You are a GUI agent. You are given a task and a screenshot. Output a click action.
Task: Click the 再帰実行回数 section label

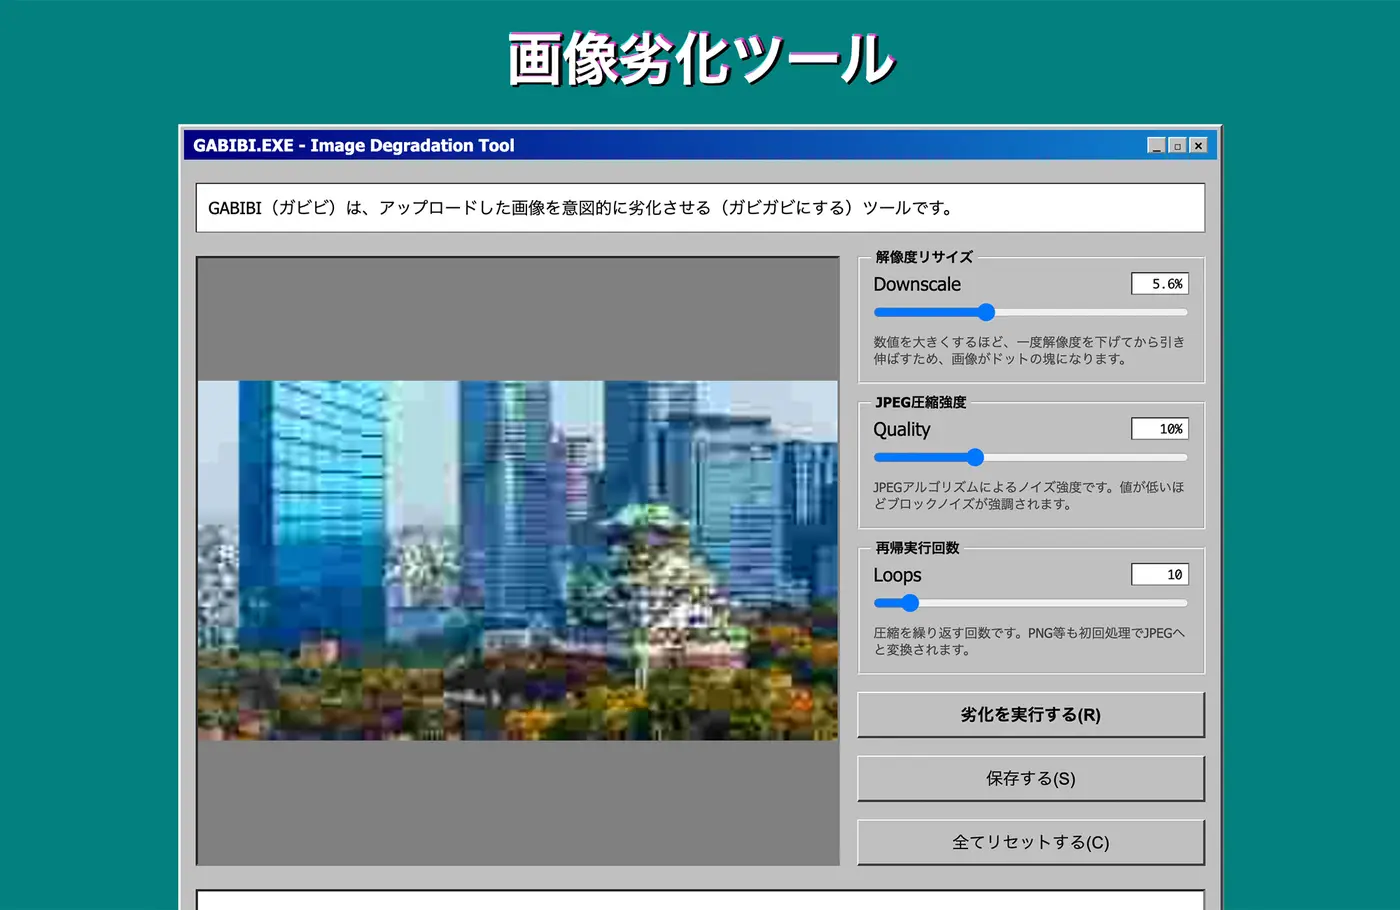click(917, 548)
